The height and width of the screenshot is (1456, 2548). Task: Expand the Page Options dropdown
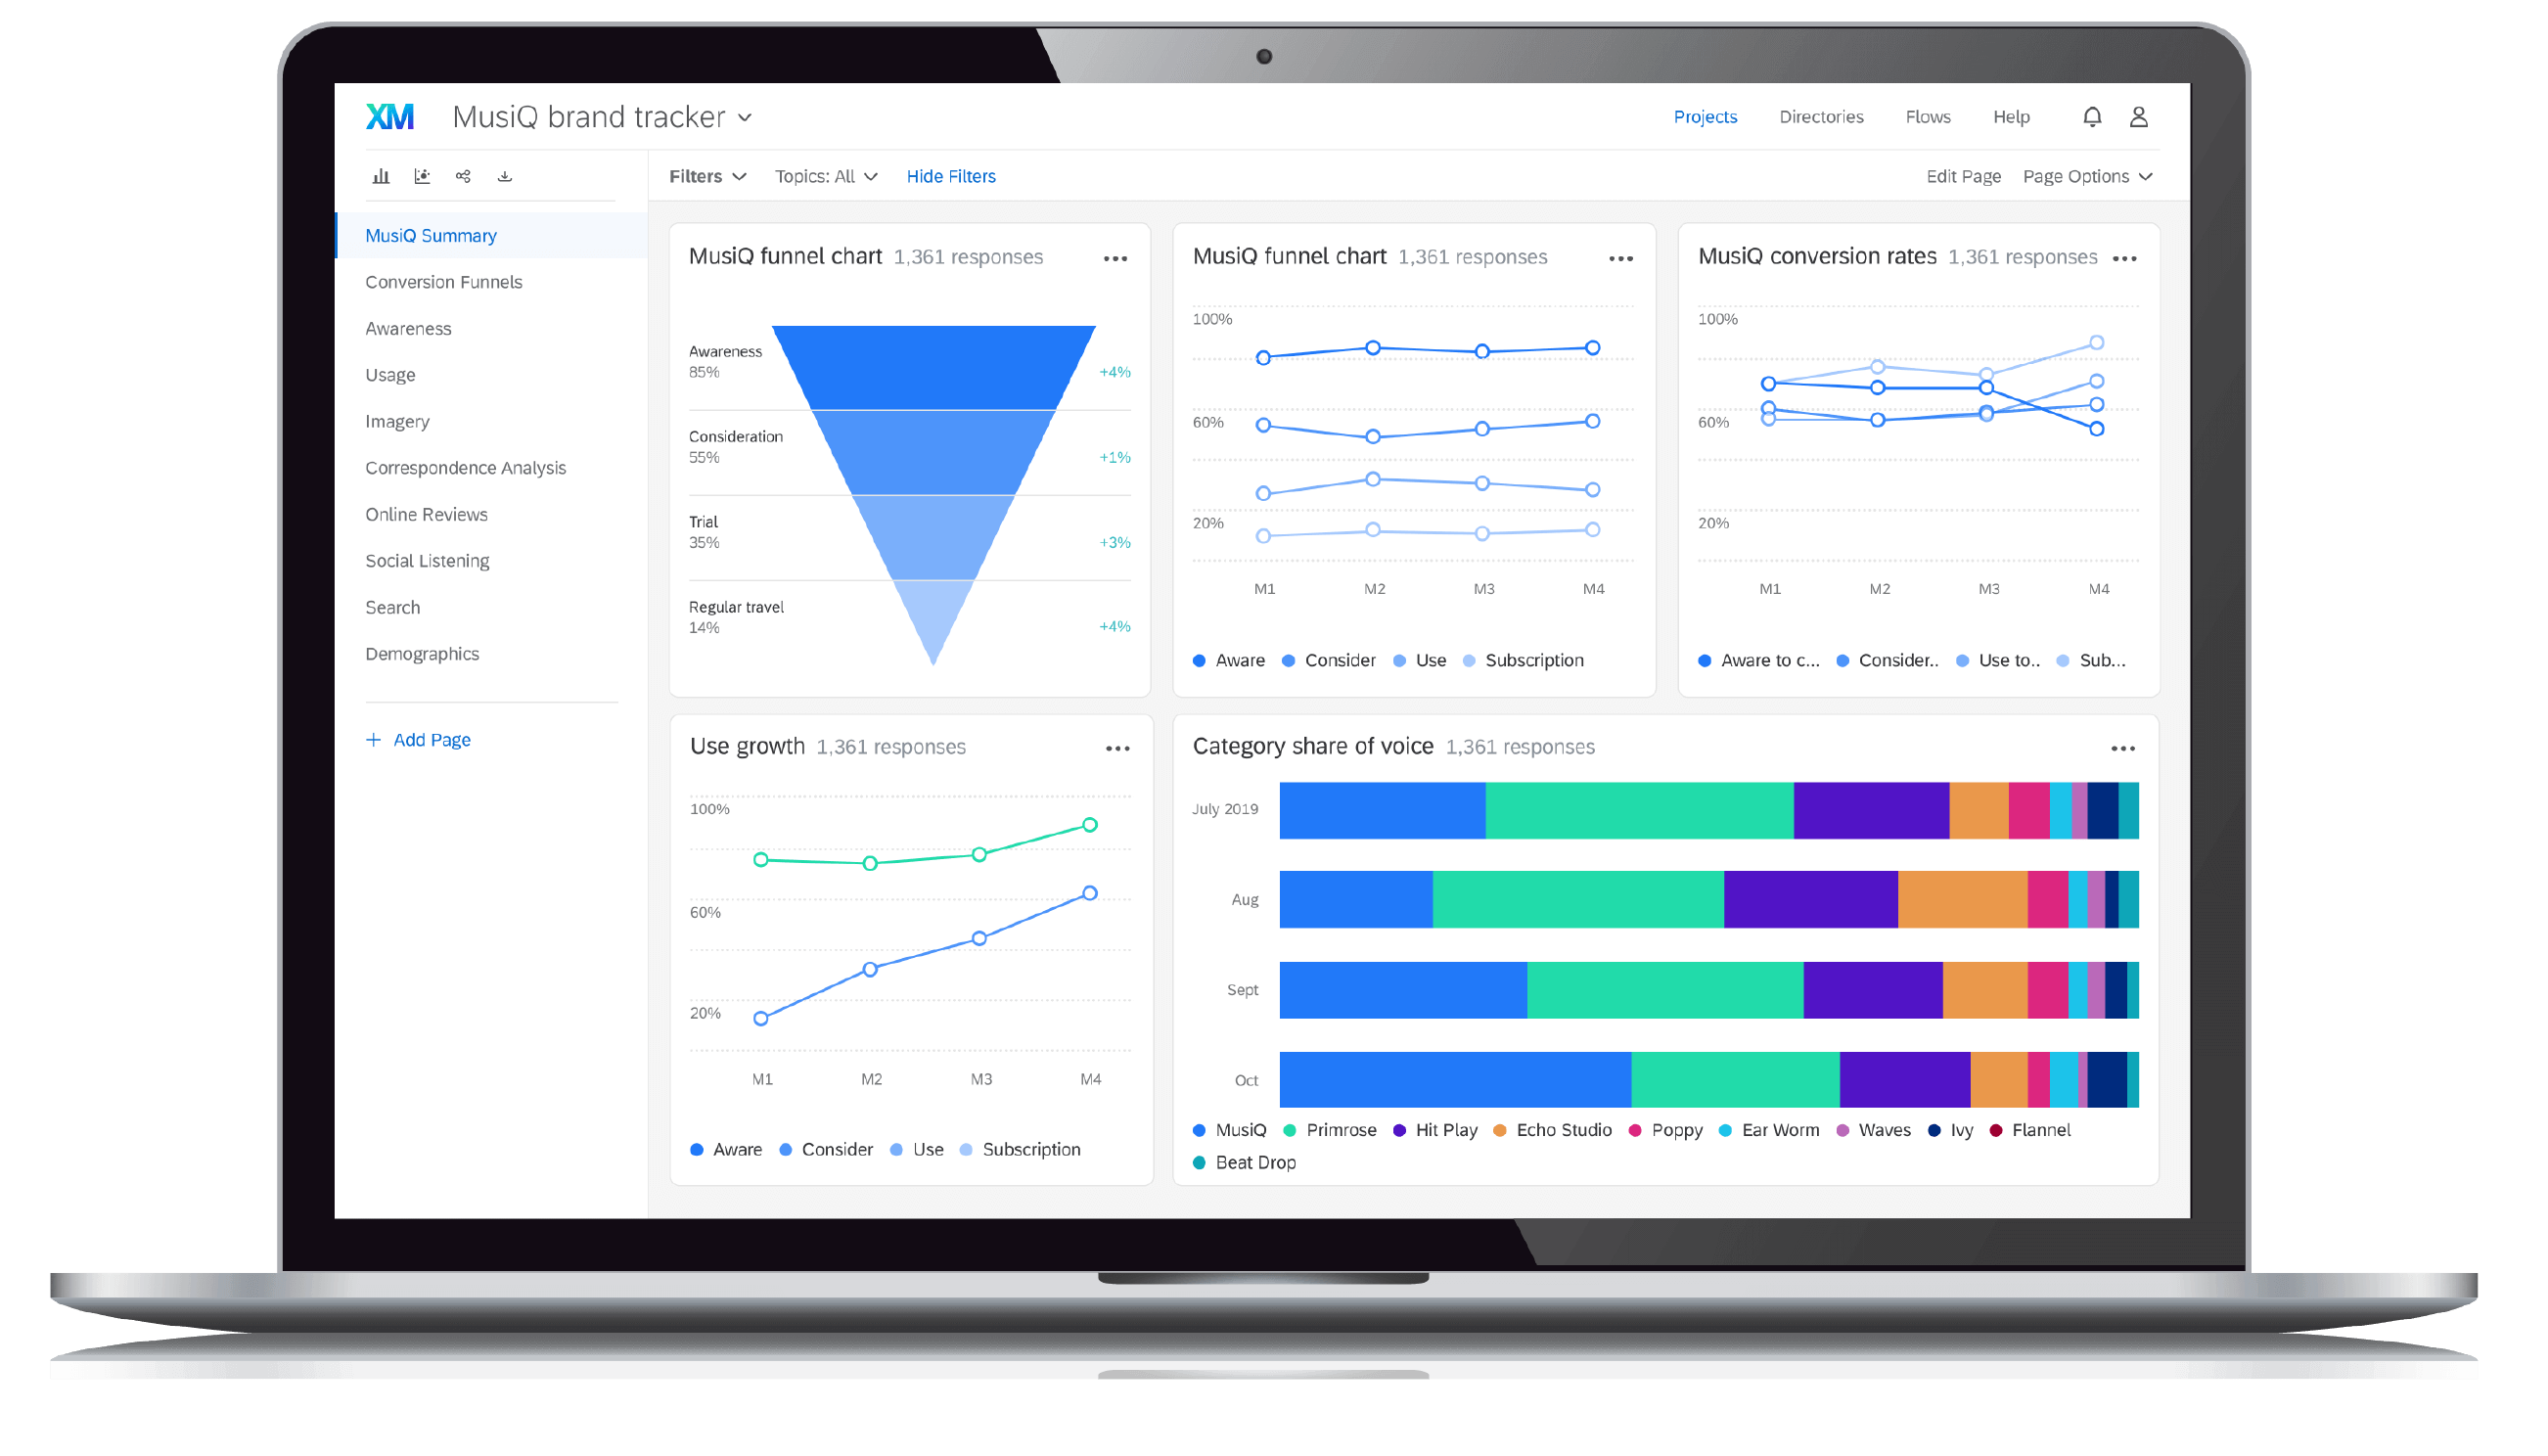pyautogui.click(x=2086, y=177)
